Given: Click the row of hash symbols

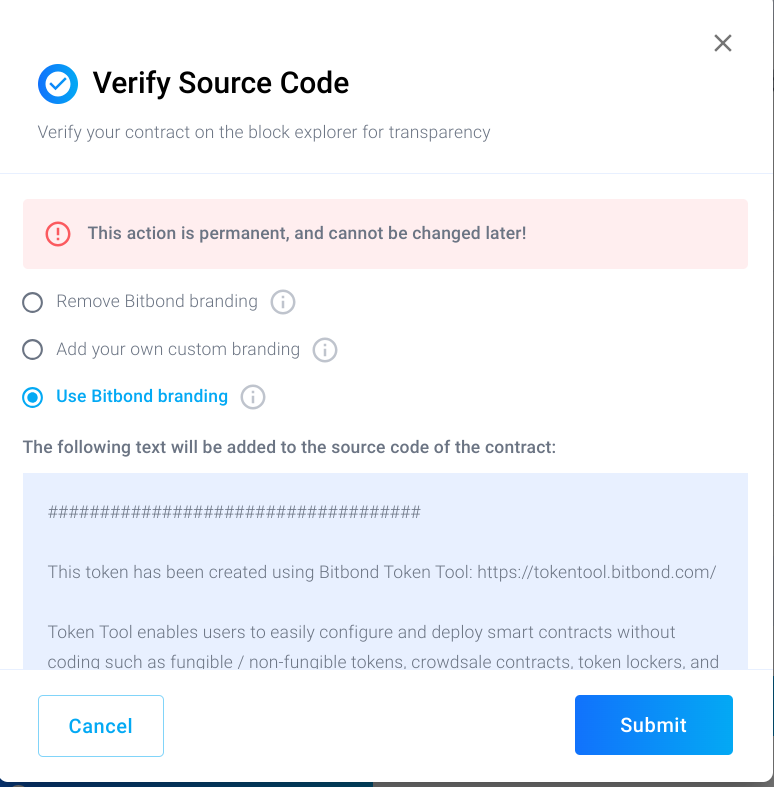Looking at the screenshot, I should (x=234, y=513).
